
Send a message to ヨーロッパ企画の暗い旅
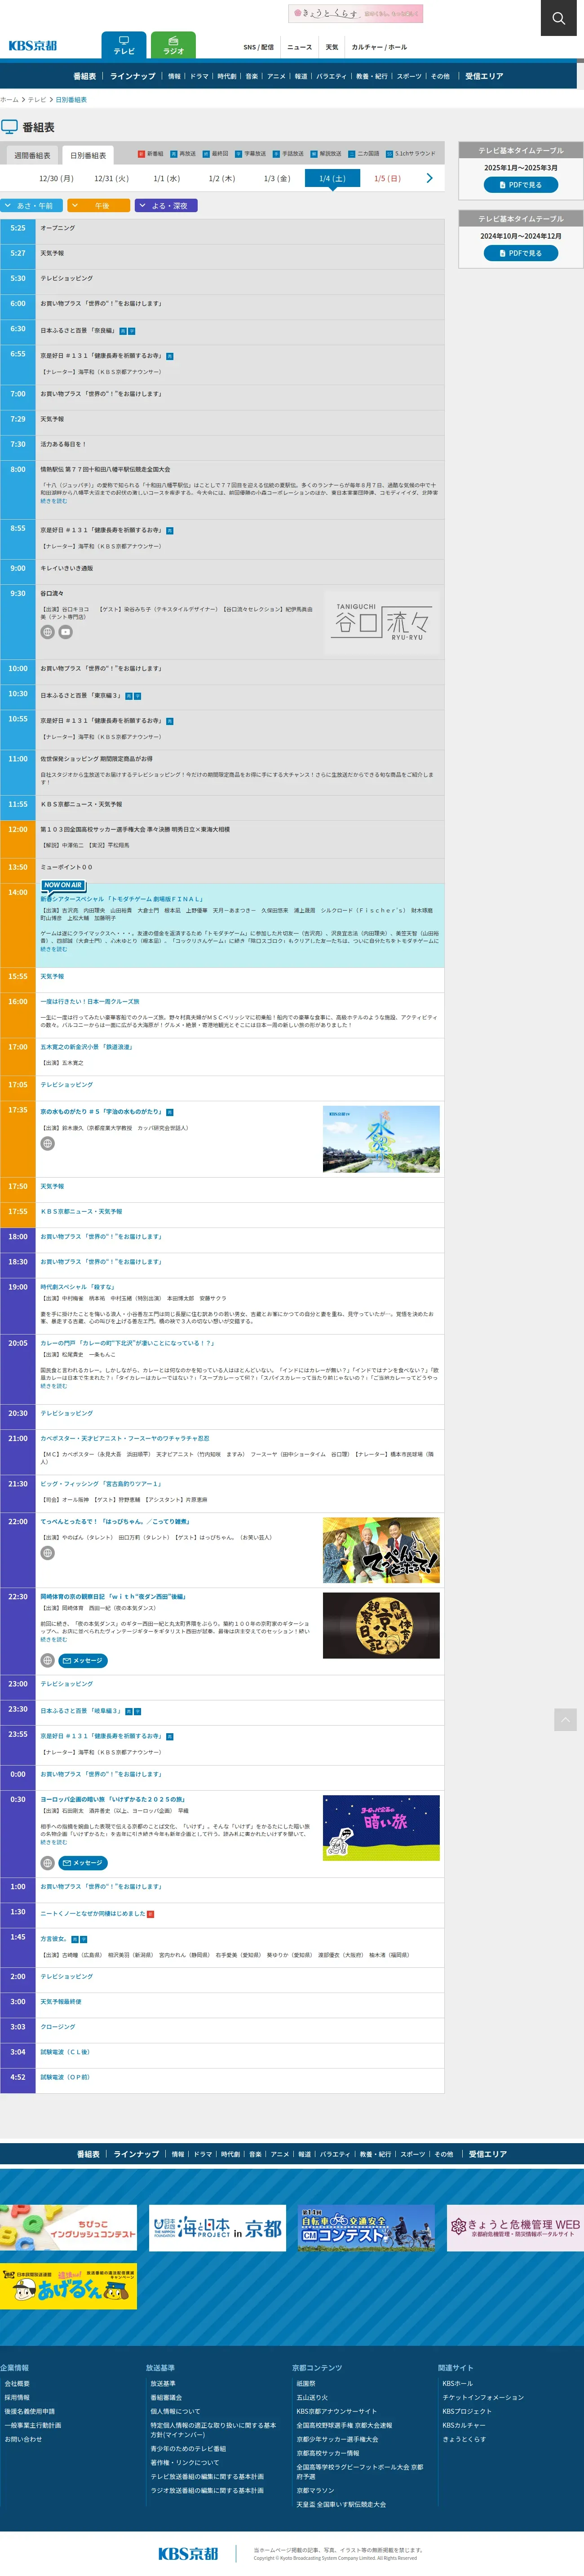coord(83,1863)
